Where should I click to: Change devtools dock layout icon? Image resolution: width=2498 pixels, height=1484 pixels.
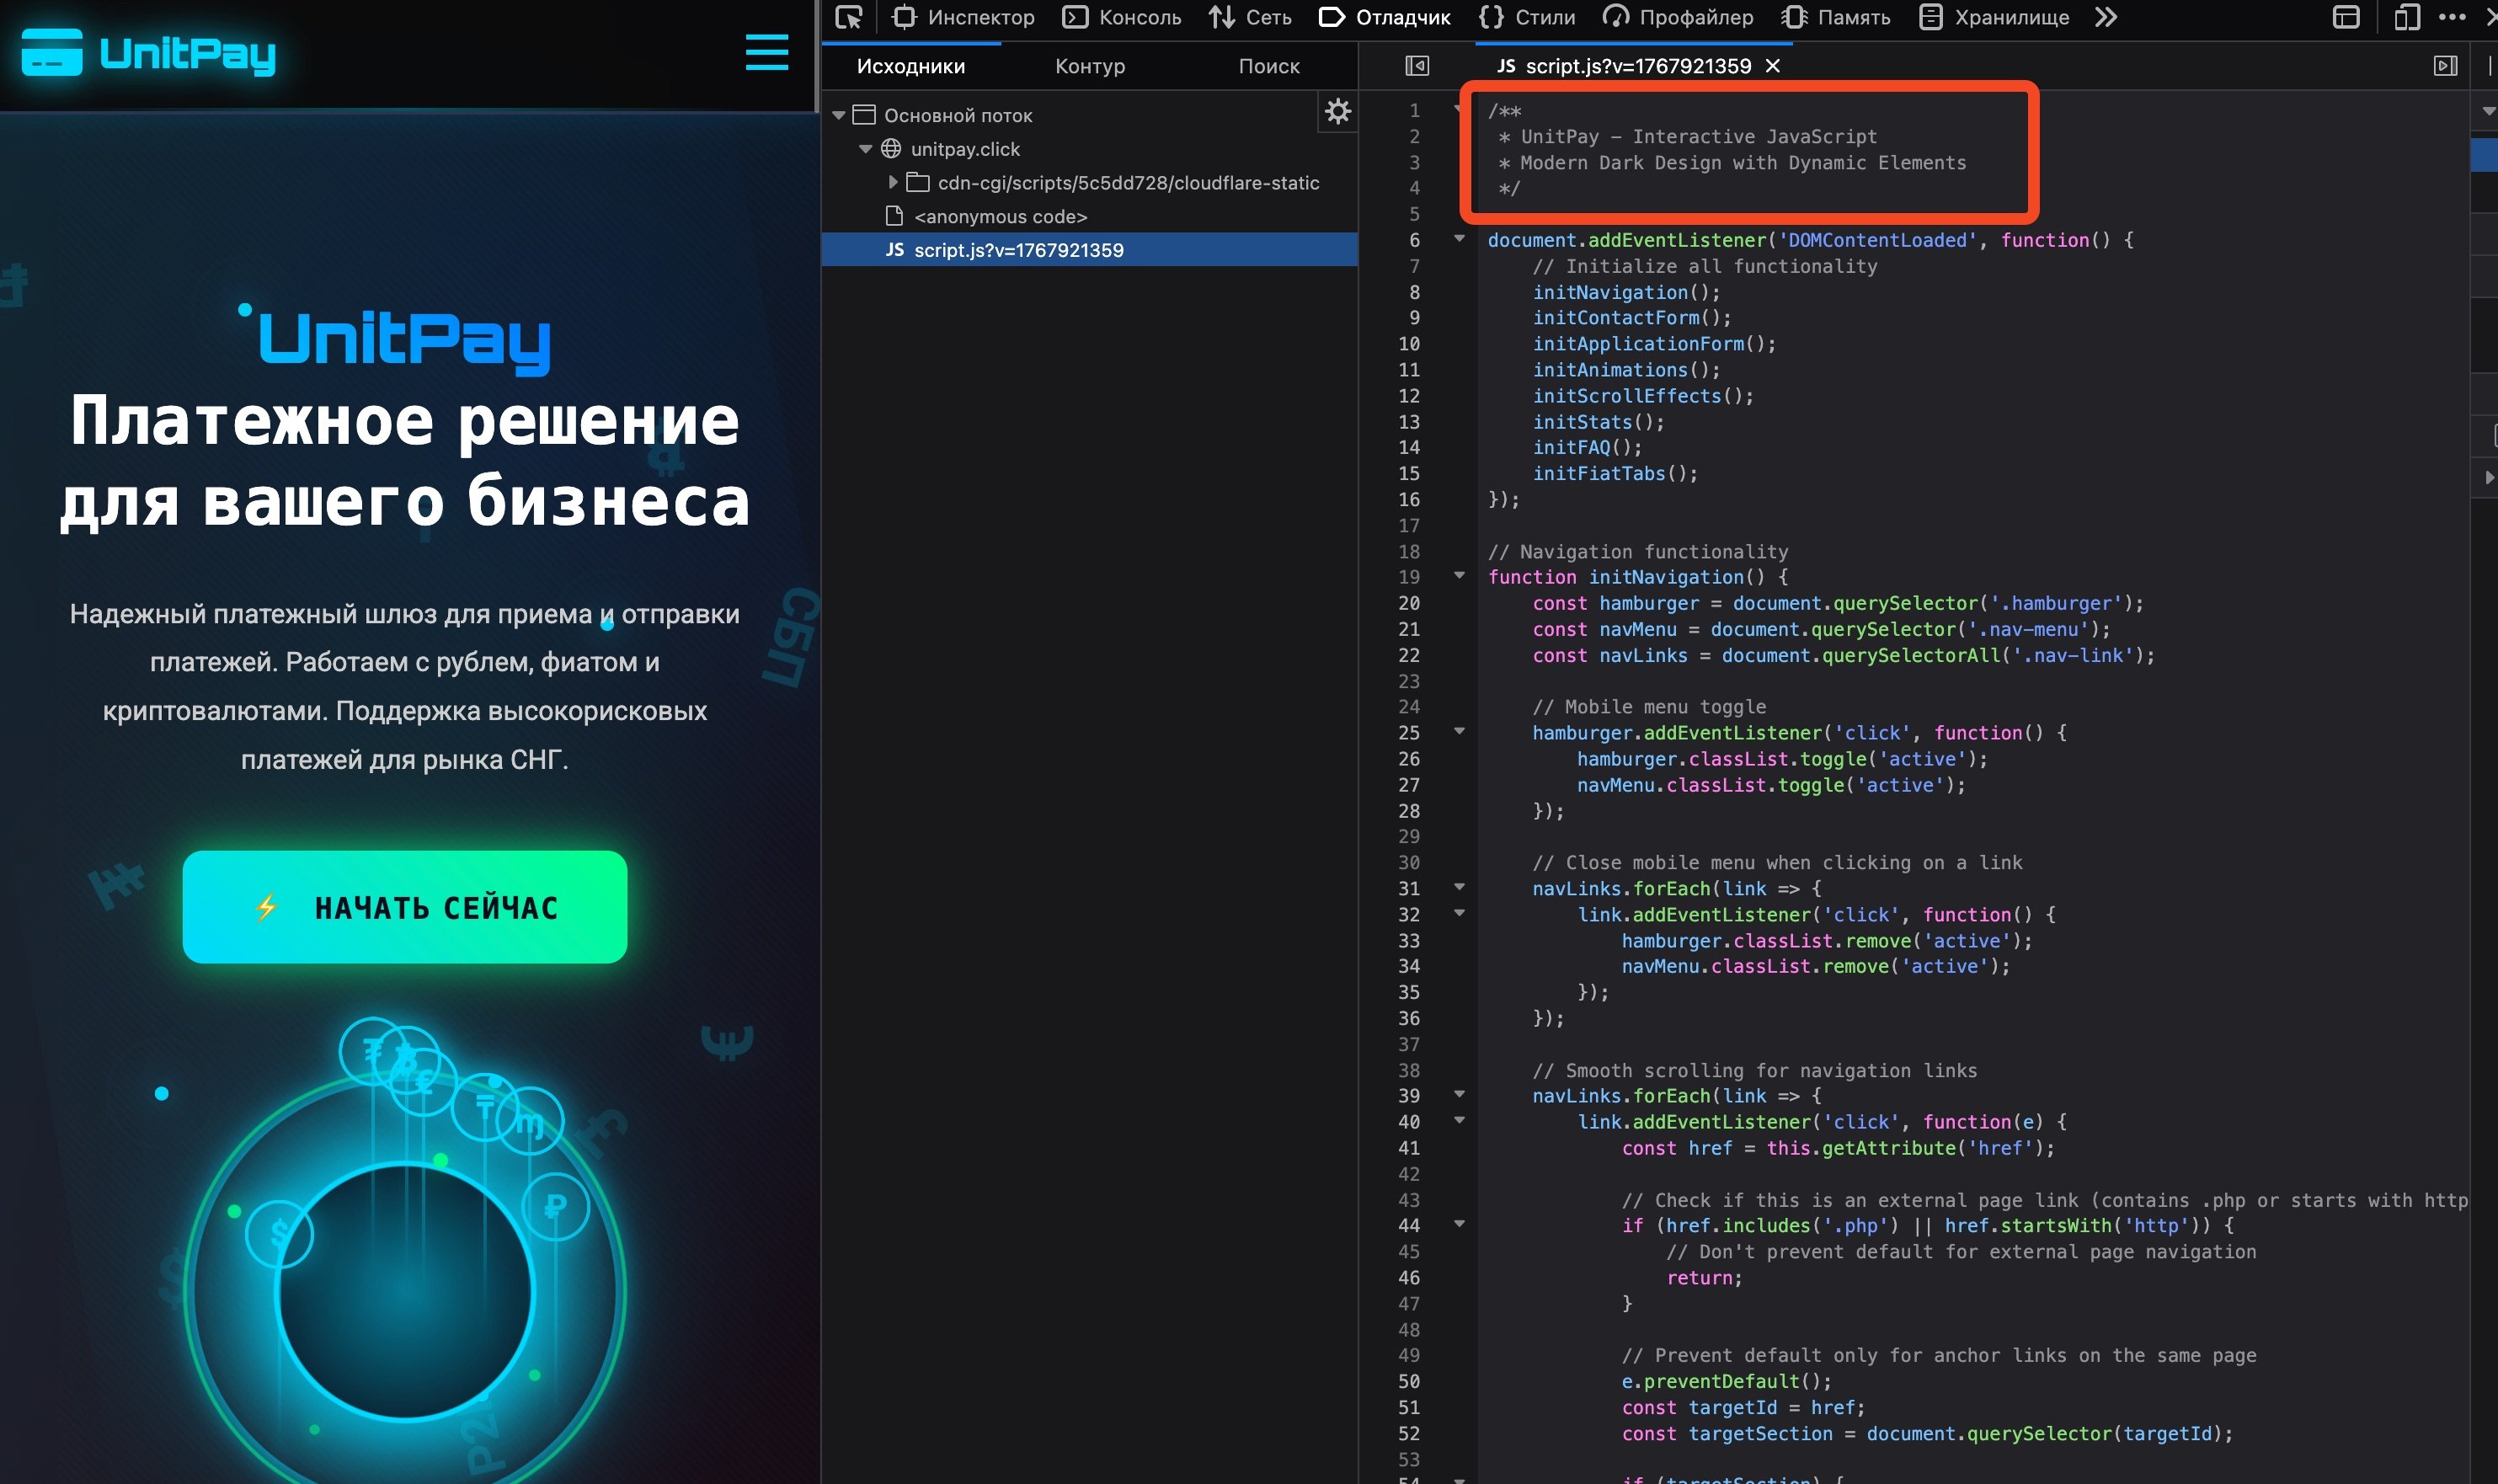pyautogui.click(x=2345, y=17)
